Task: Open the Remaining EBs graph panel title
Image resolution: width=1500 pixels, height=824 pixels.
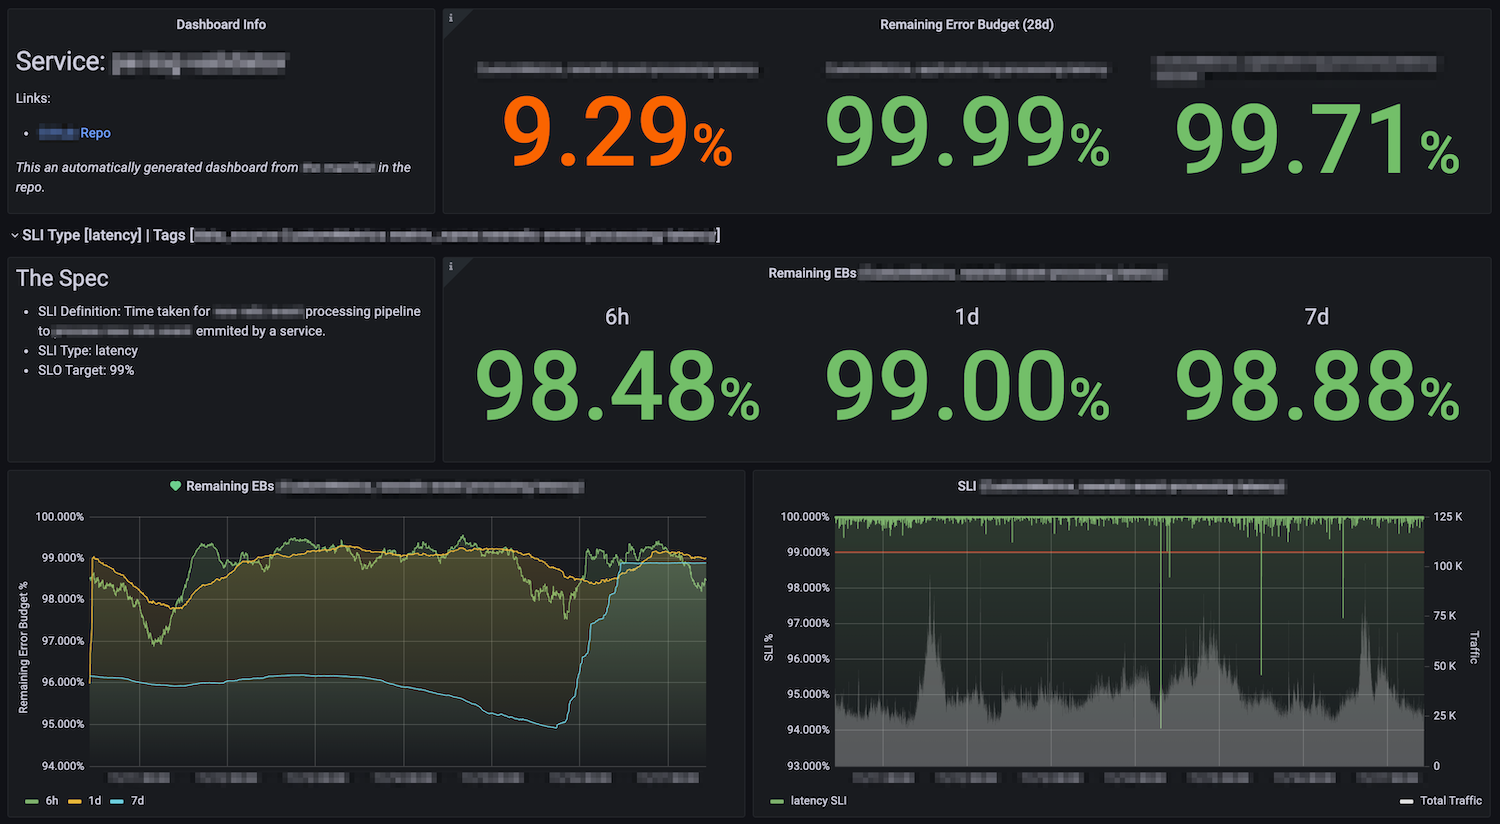Action: [385, 486]
